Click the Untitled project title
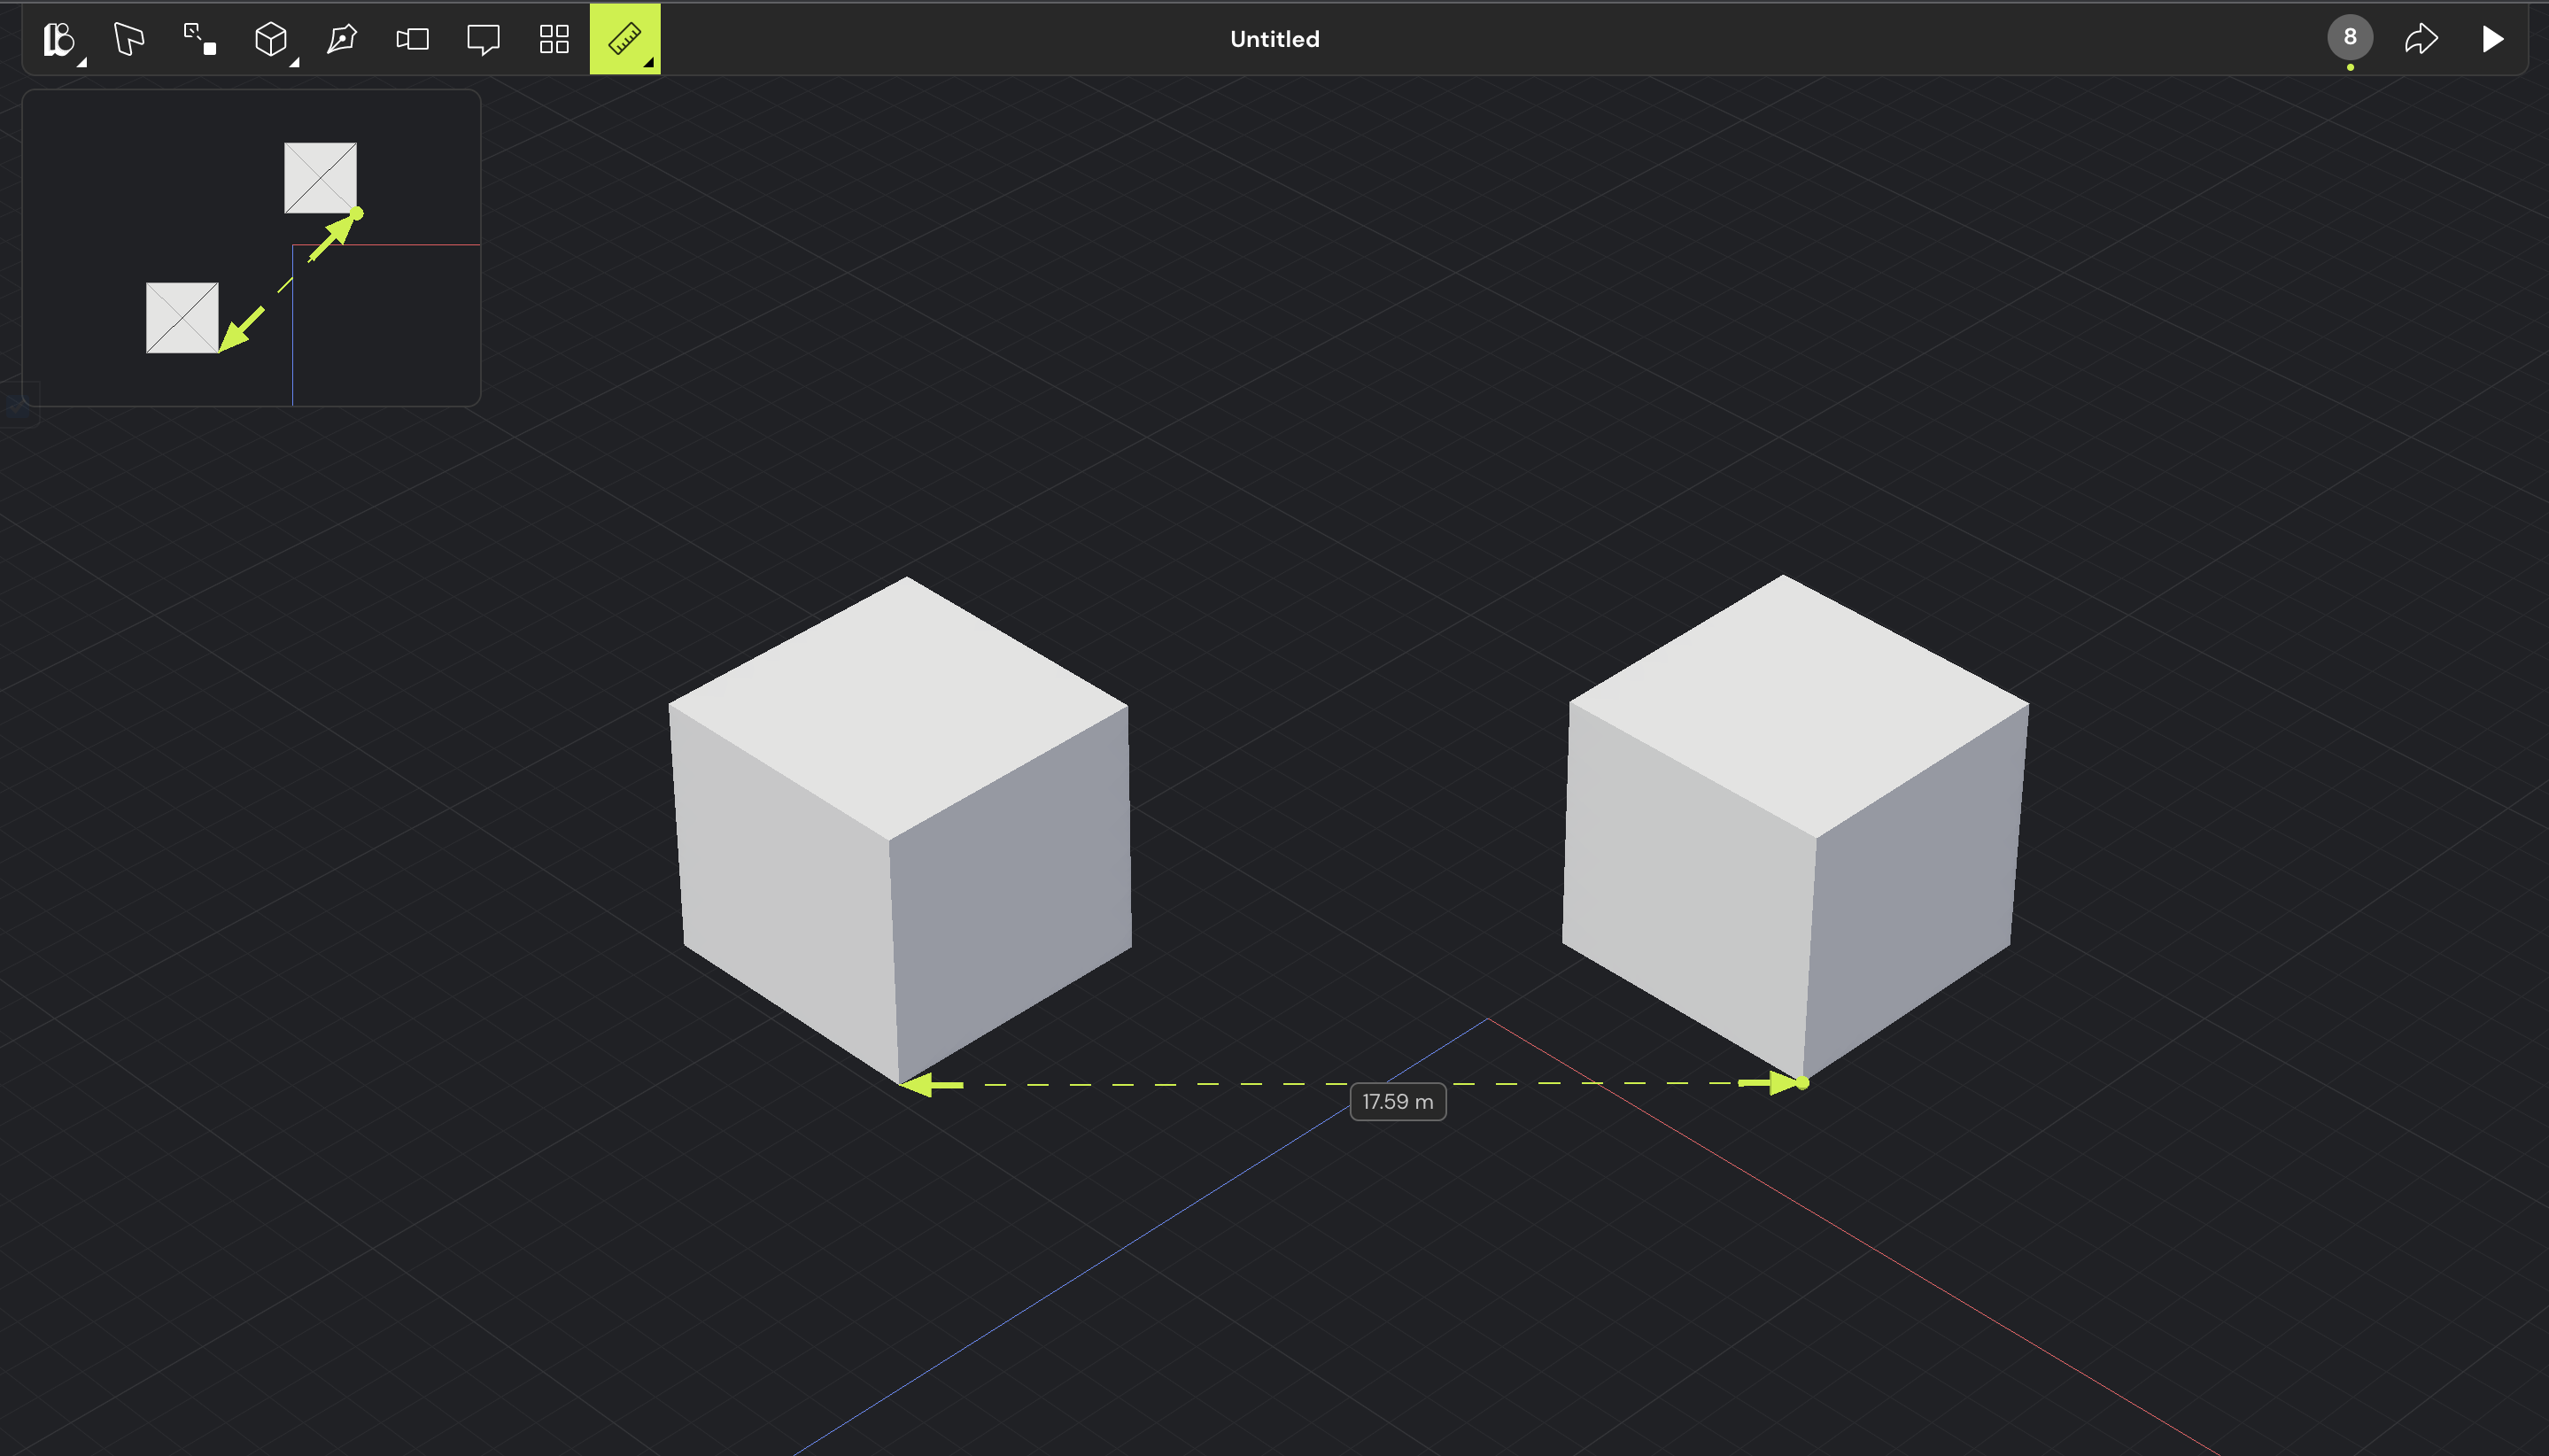This screenshot has height=1456, width=2549. click(1274, 39)
